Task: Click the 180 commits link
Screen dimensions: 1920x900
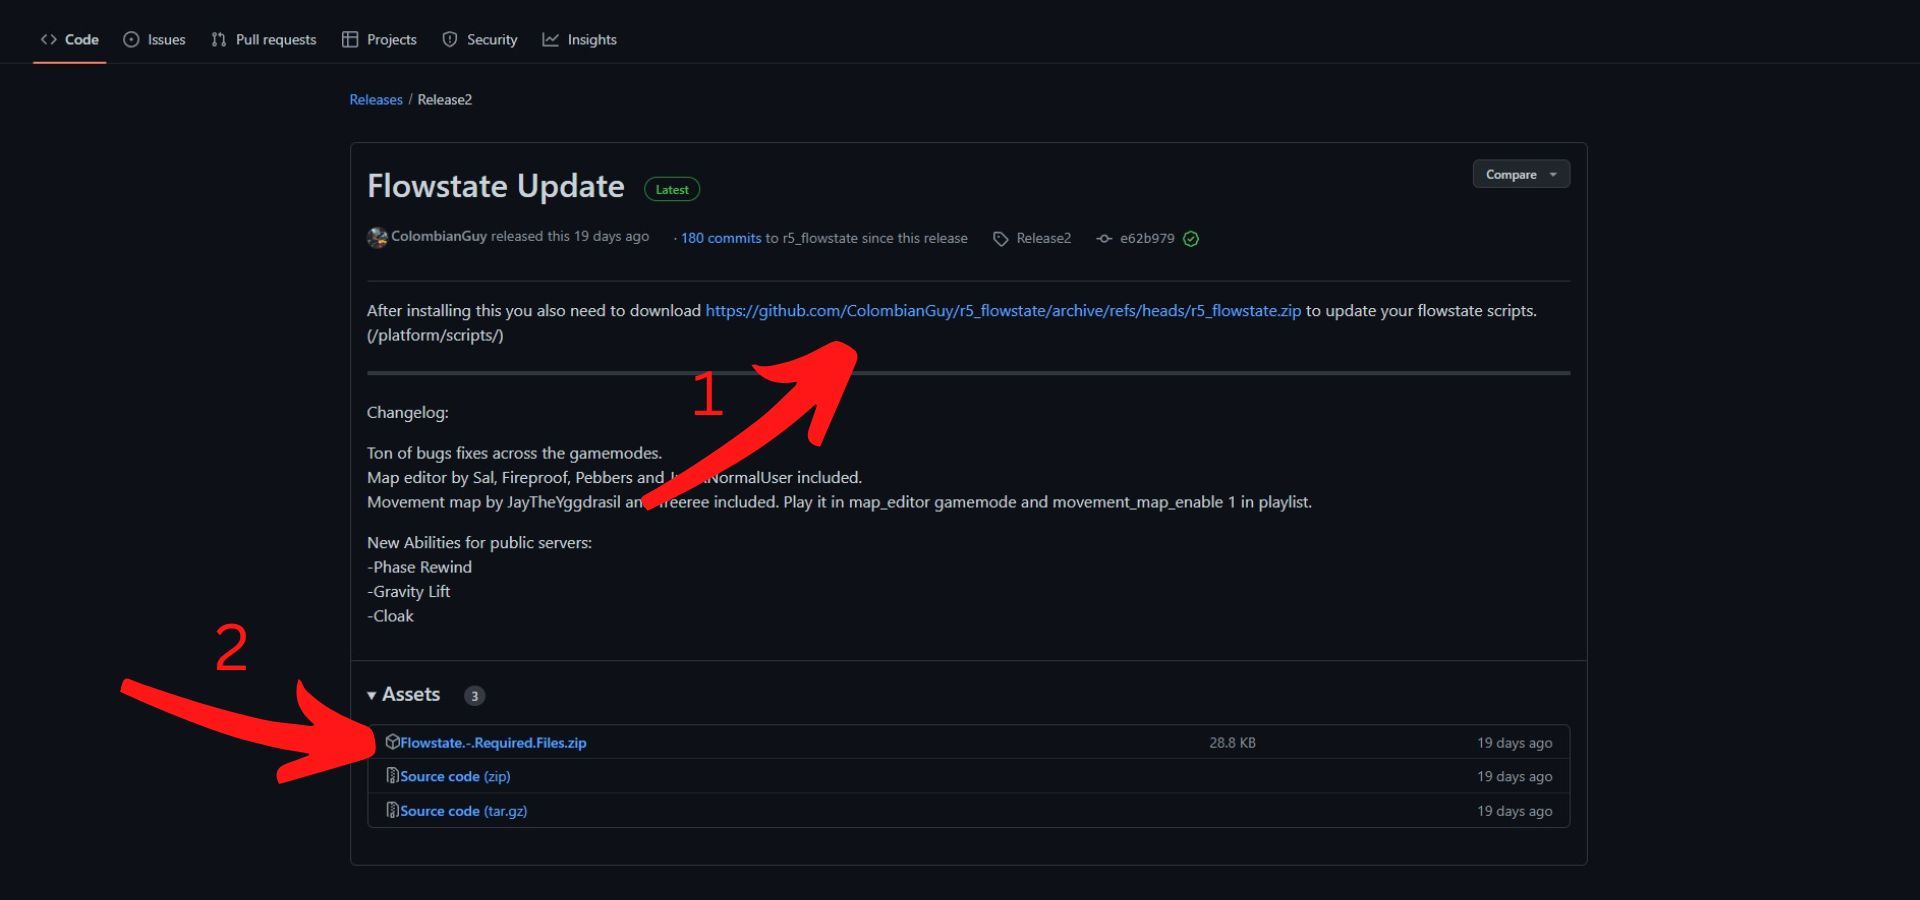Action: click(x=719, y=238)
